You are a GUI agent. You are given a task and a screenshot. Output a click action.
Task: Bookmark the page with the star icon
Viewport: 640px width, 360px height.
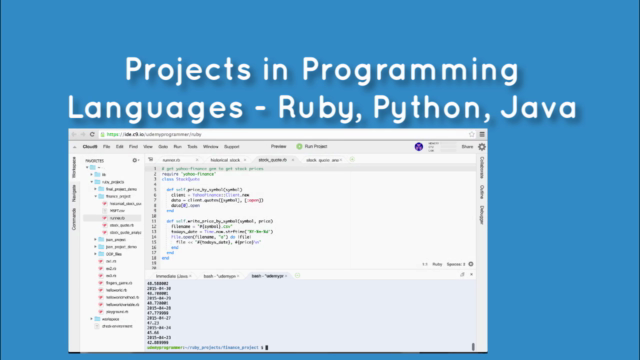coord(471,134)
